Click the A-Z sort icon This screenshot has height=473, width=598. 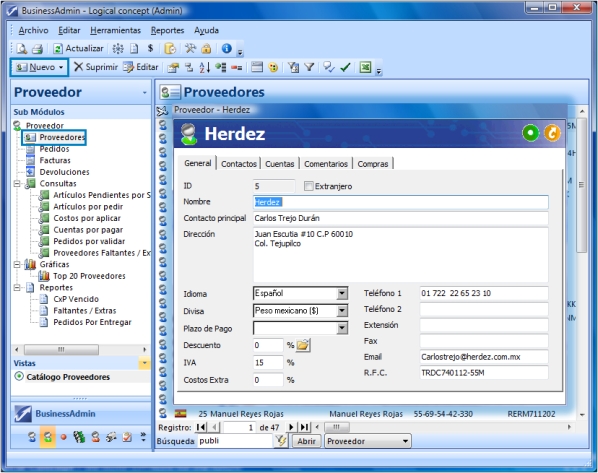point(205,68)
